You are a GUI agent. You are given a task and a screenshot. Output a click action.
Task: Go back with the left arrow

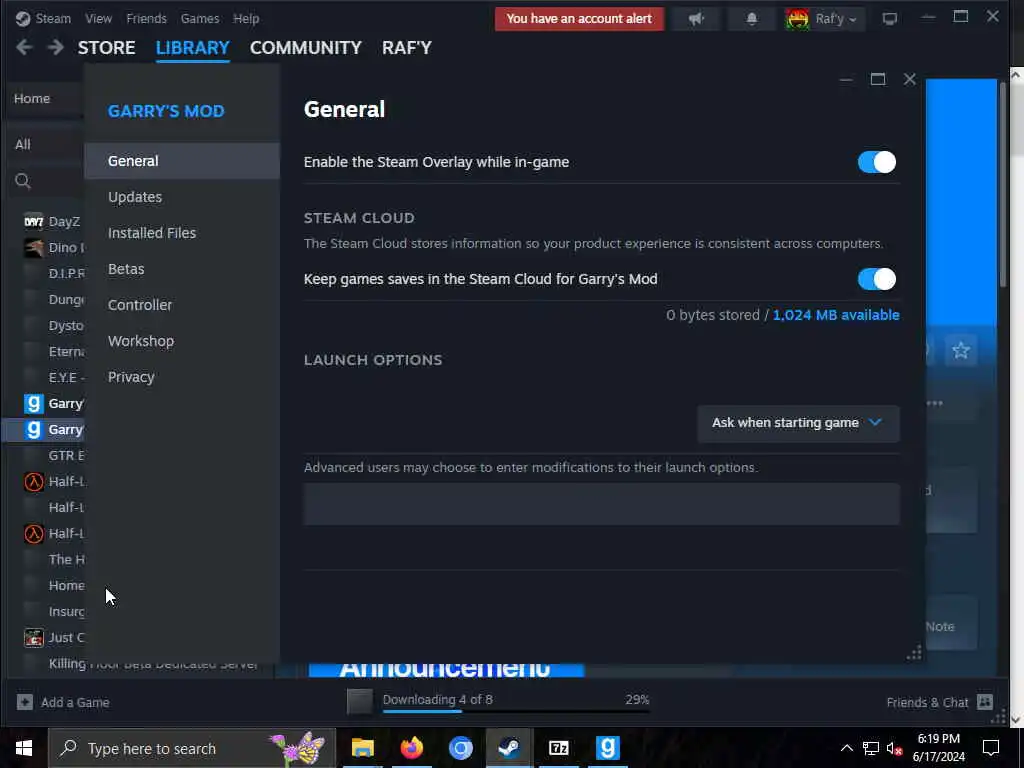(x=24, y=47)
